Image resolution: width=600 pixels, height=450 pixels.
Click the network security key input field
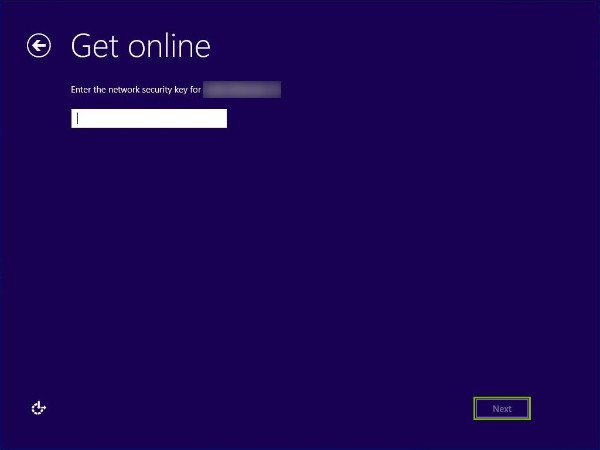[149, 119]
